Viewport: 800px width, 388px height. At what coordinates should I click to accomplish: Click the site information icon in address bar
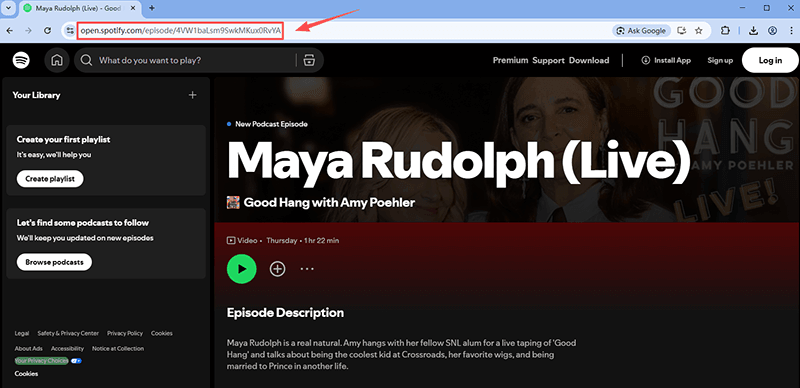(x=69, y=31)
